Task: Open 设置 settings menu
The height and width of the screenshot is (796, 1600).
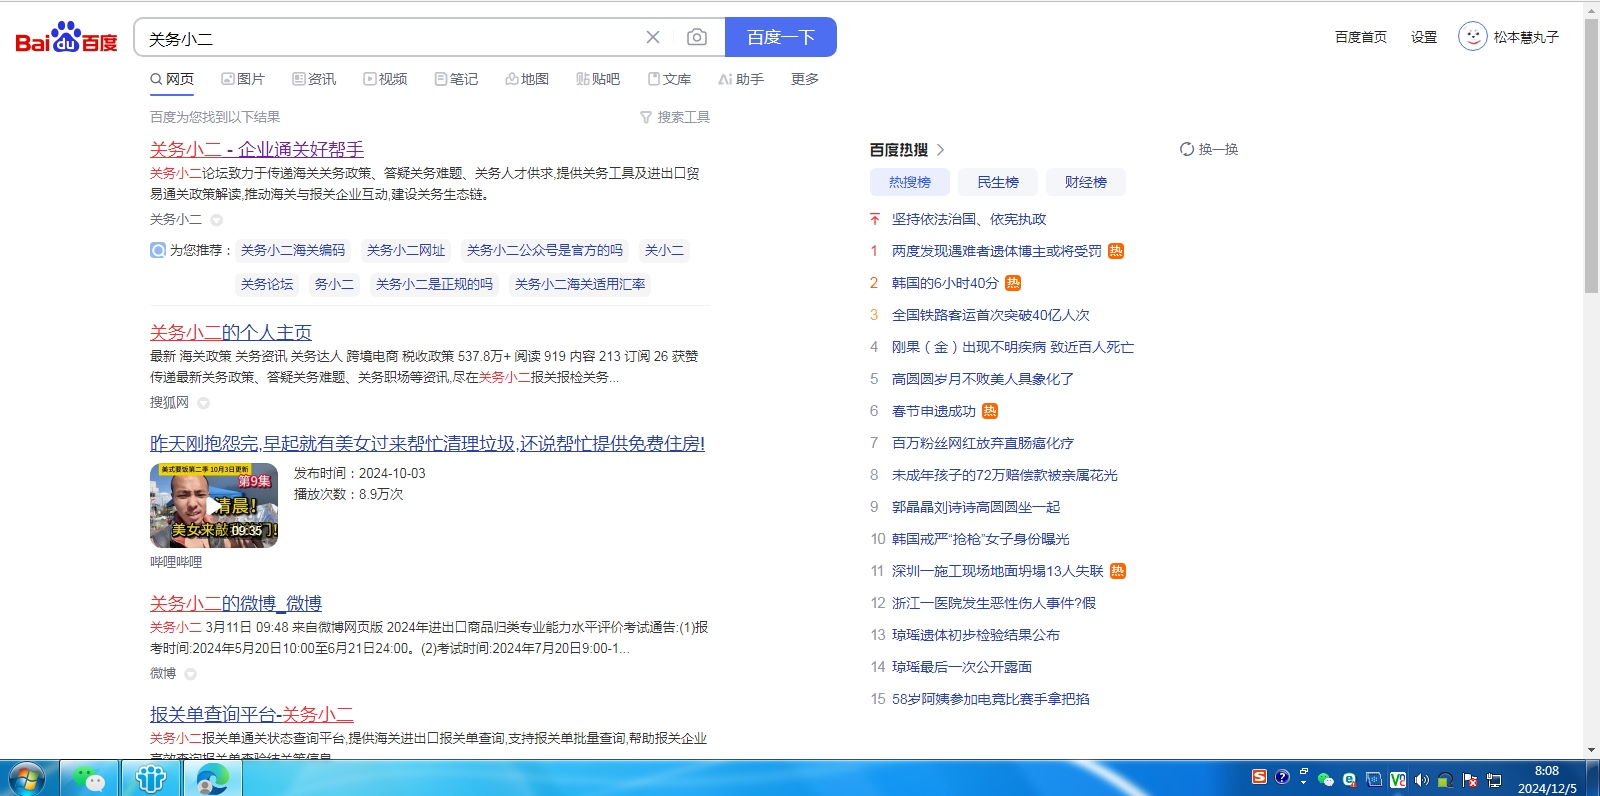Action: 1424,37
